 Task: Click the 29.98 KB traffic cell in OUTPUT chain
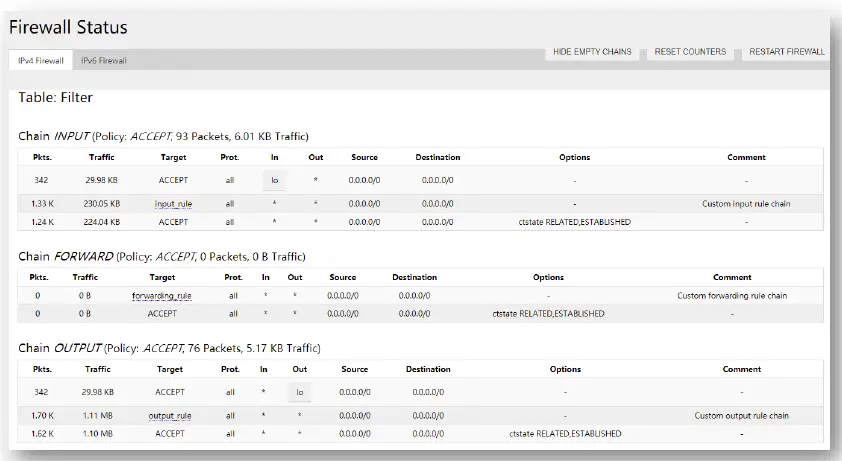point(98,392)
